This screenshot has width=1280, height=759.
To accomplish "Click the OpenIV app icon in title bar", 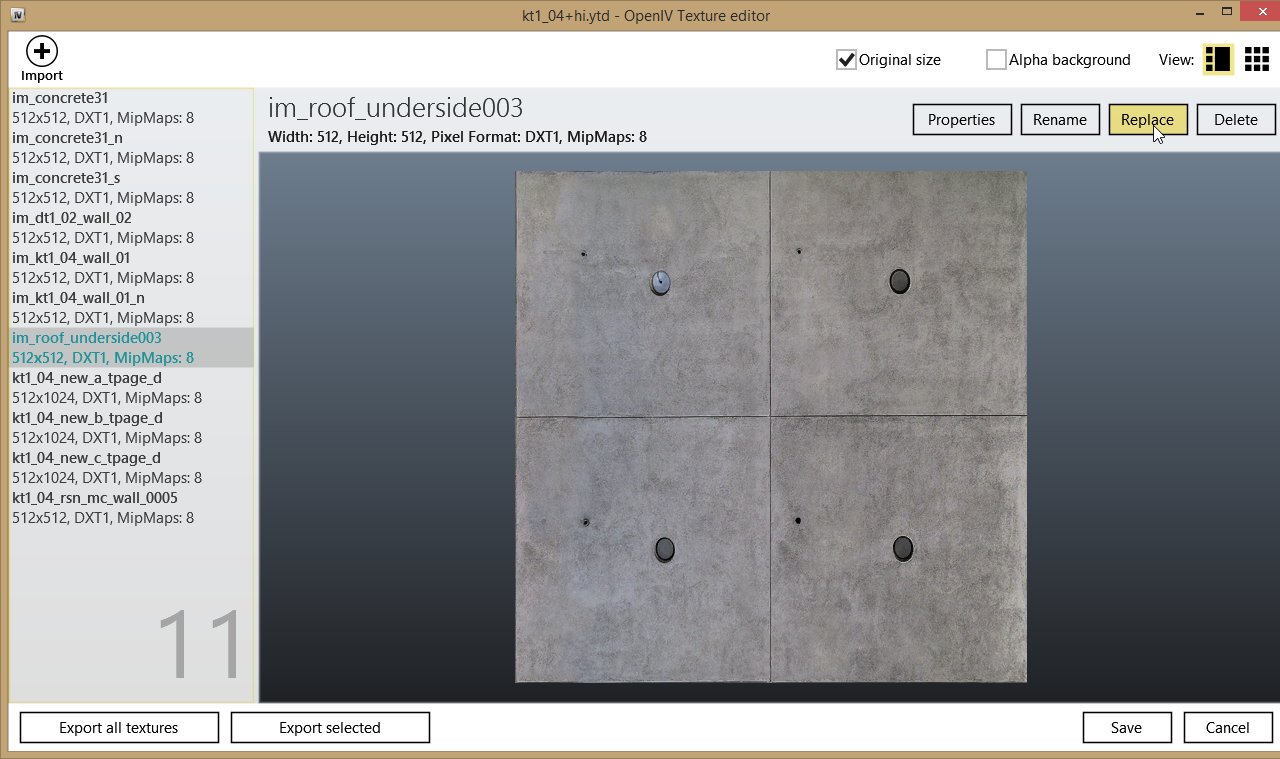I will [18, 15].
